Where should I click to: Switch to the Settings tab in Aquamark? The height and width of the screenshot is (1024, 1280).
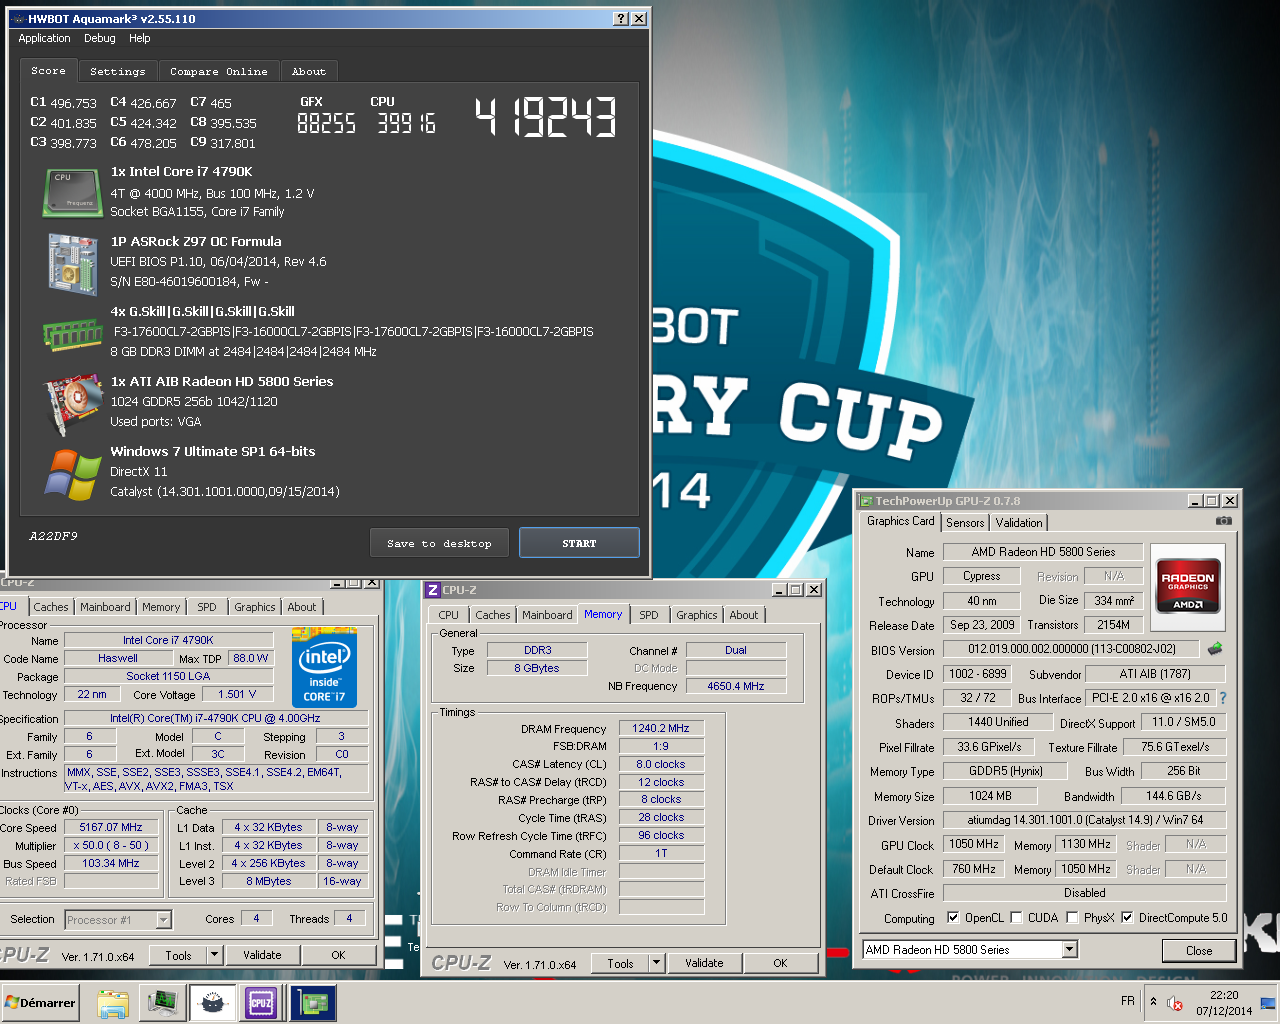117,71
